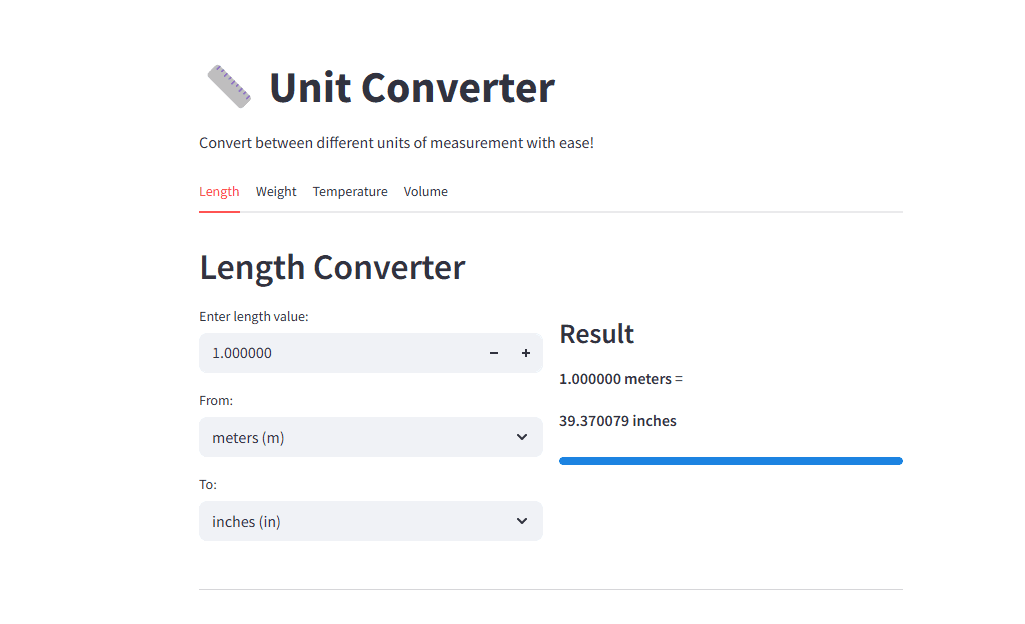Switch to the Temperature tab

[x=350, y=191]
